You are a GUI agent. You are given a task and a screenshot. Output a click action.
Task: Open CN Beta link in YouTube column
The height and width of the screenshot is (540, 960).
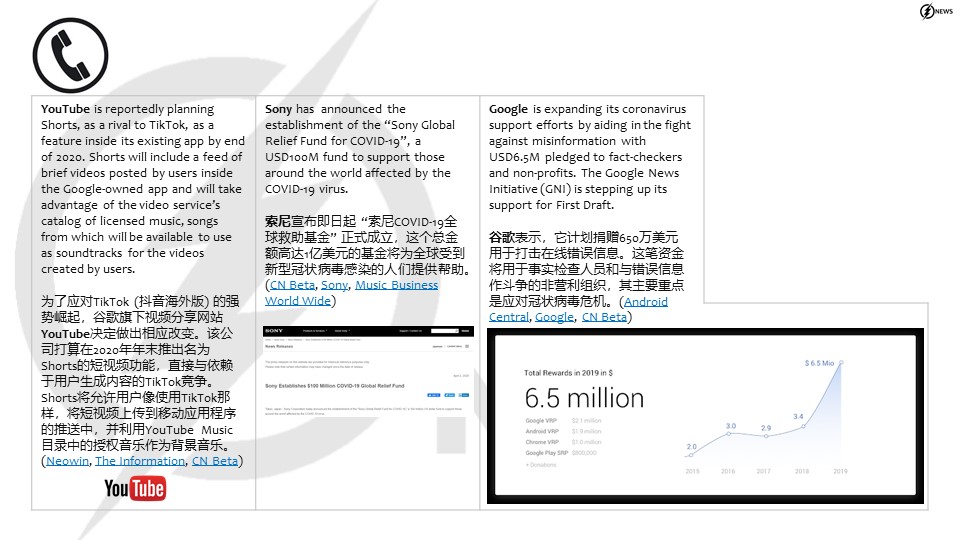point(215,461)
